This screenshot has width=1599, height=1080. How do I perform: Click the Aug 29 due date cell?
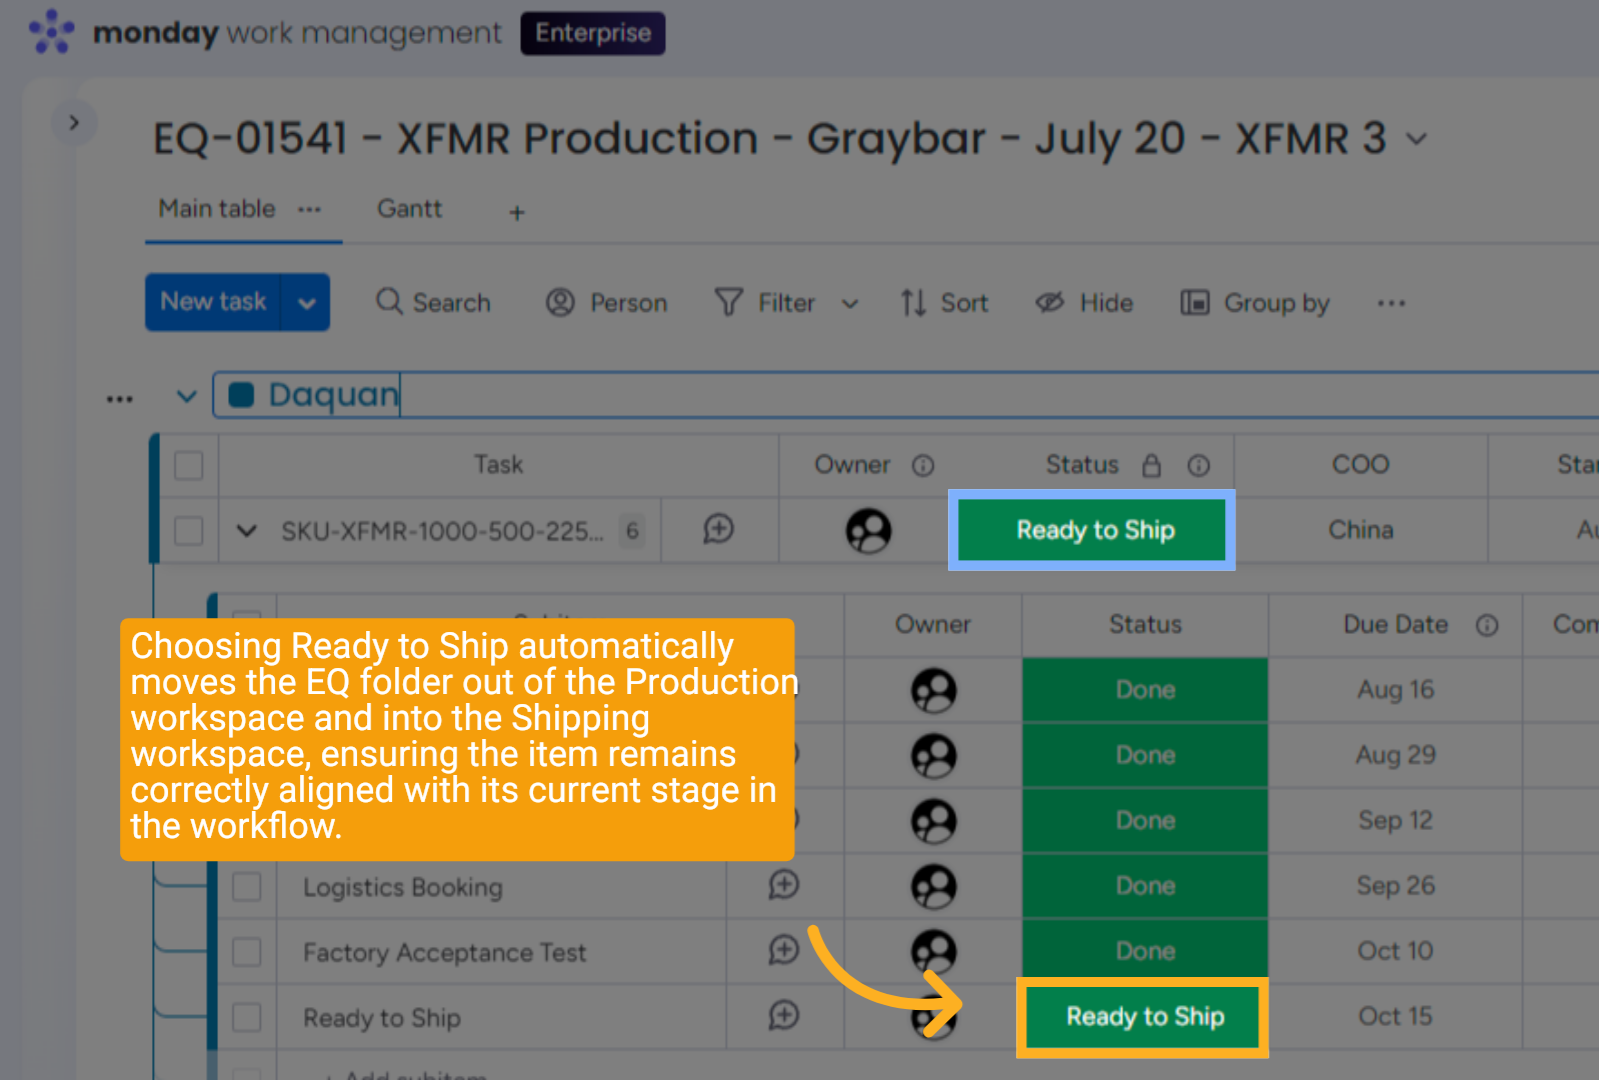[1395, 755]
